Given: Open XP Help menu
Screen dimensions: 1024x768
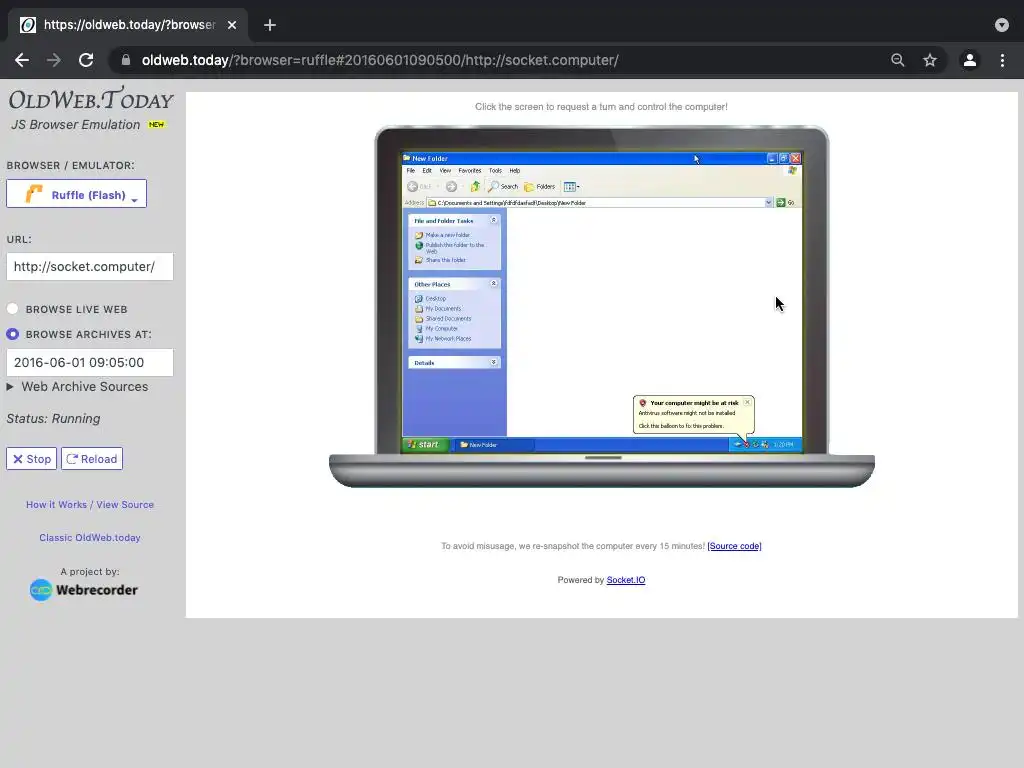Looking at the screenshot, I should 515,170.
